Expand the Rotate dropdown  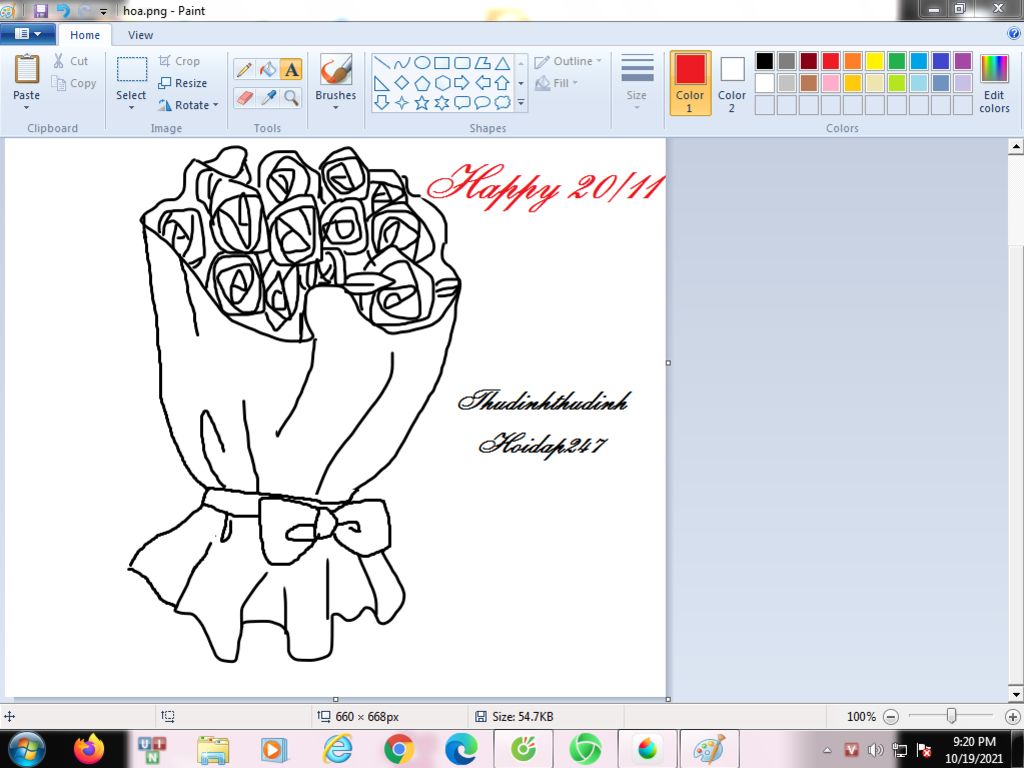pos(216,105)
